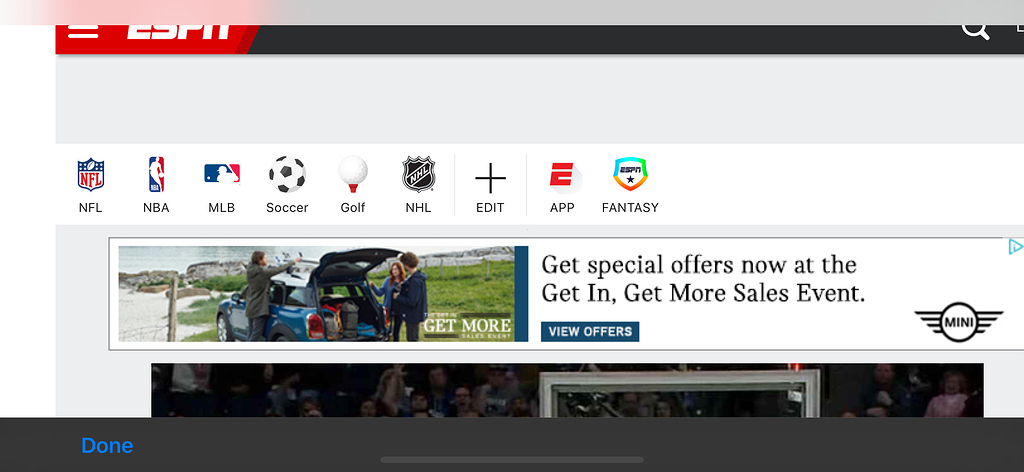Screen dimensions: 1024x472
Task: Tap the EDIT plus icon
Action: (x=490, y=187)
